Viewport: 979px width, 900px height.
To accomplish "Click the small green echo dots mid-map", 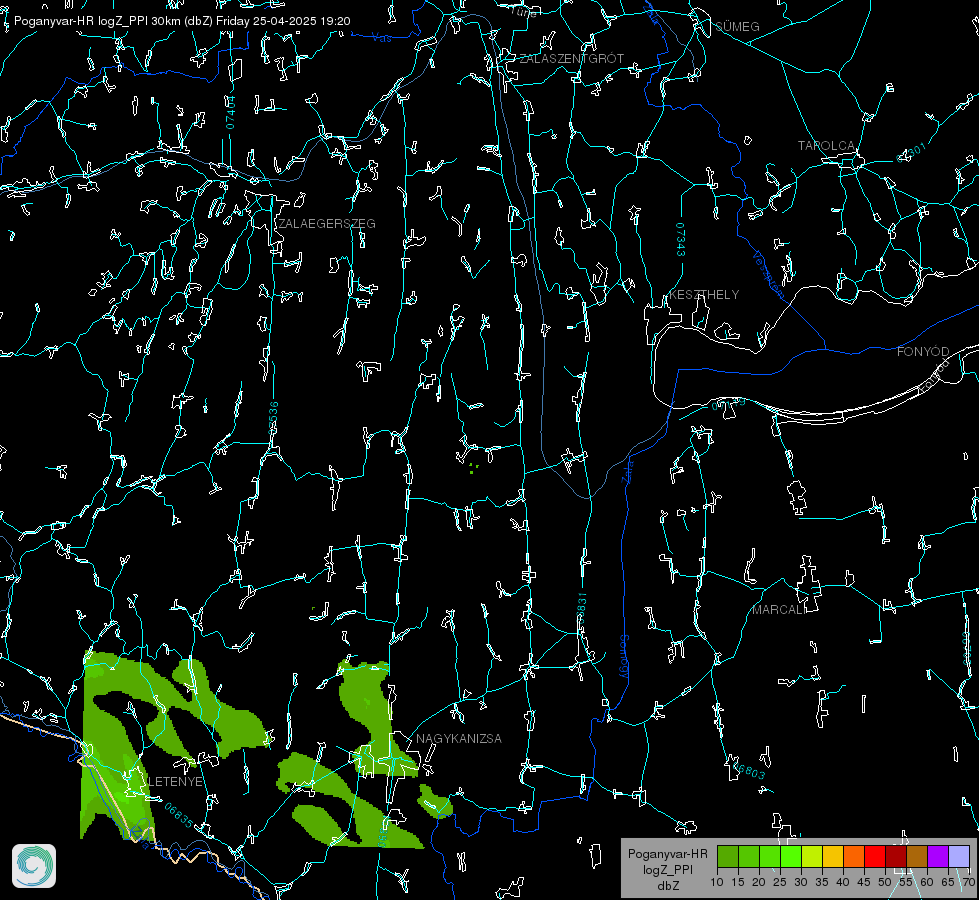I will pyautogui.click(x=473, y=468).
